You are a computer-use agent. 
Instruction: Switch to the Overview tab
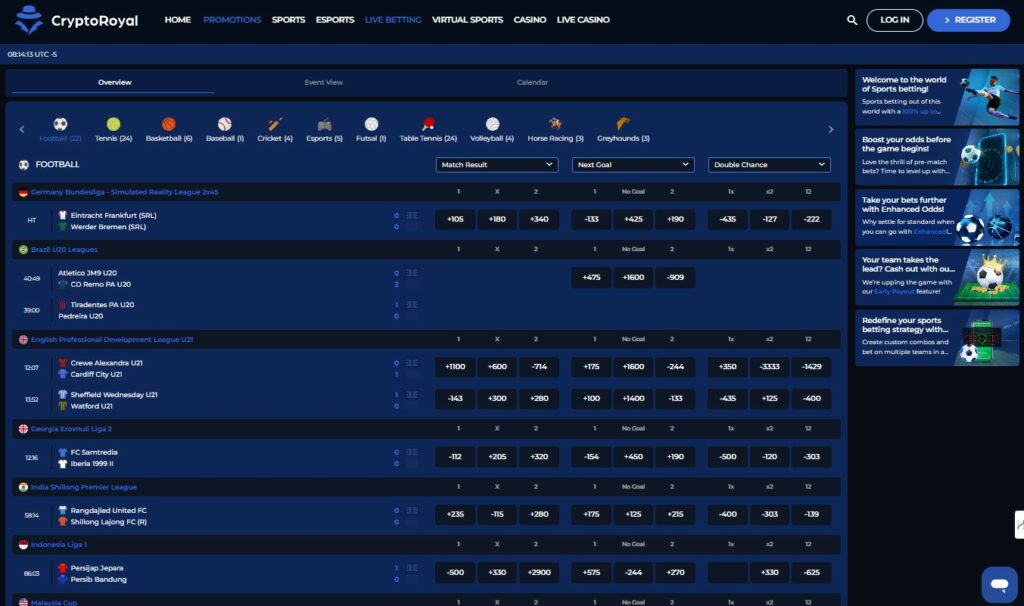[114, 82]
